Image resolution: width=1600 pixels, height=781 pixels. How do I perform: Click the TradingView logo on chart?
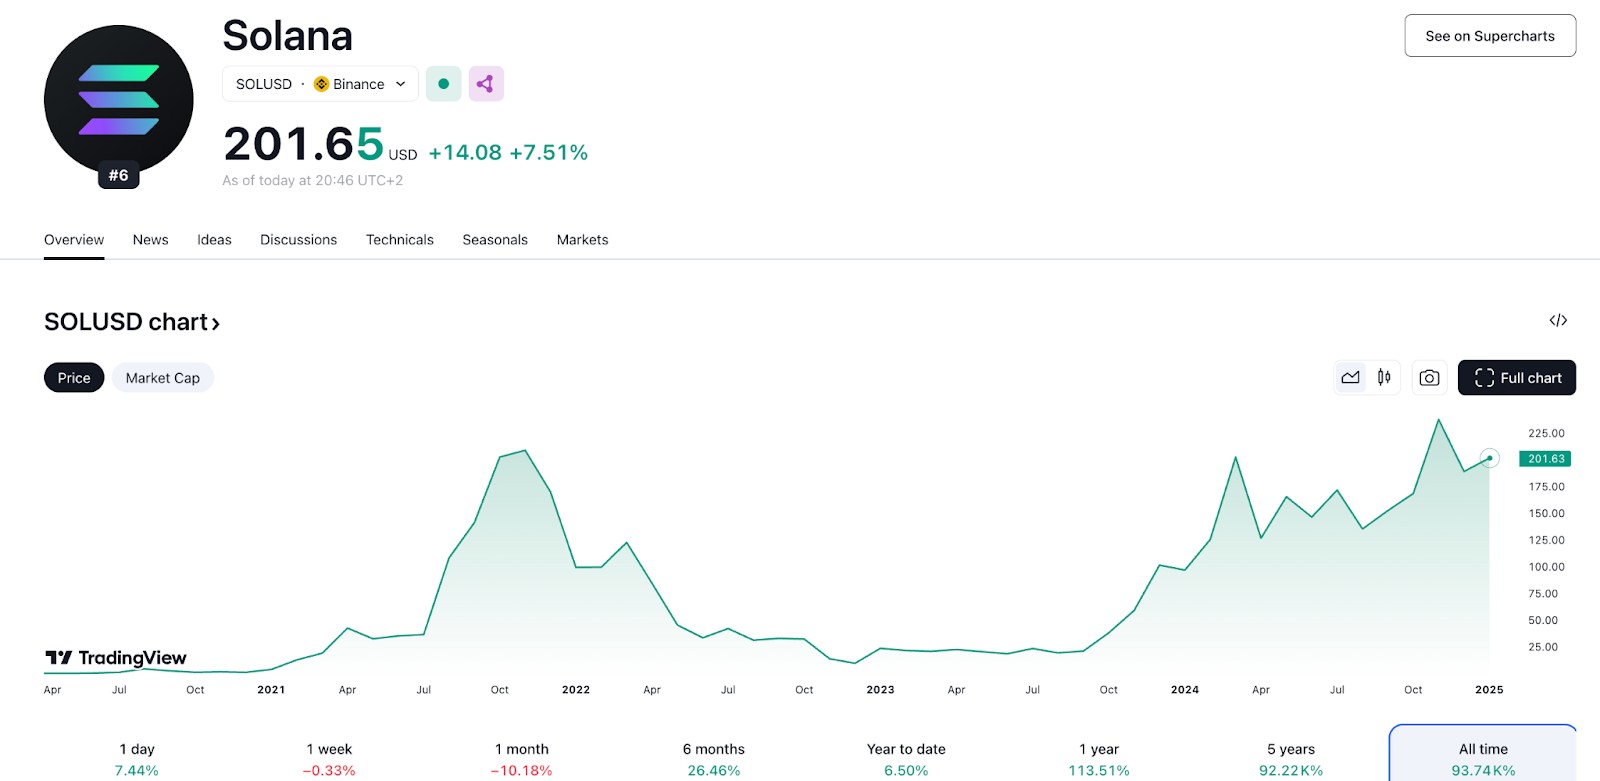(x=116, y=658)
